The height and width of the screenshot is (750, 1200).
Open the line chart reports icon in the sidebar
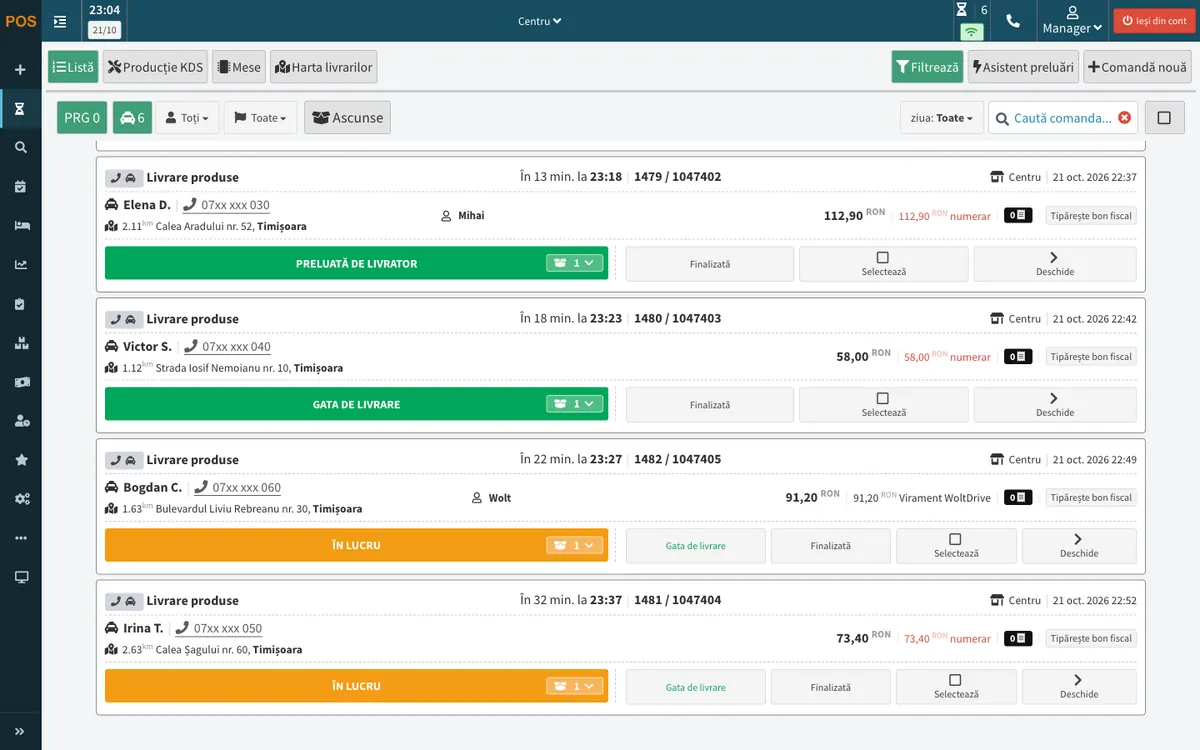click(20, 265)
